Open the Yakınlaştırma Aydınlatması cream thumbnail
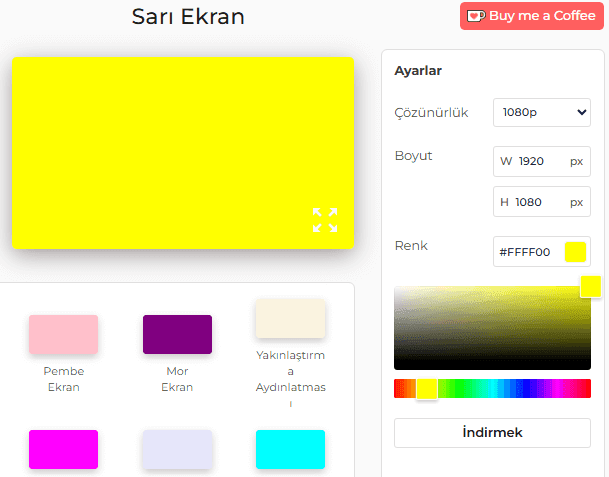 click(x=291, y=319)
